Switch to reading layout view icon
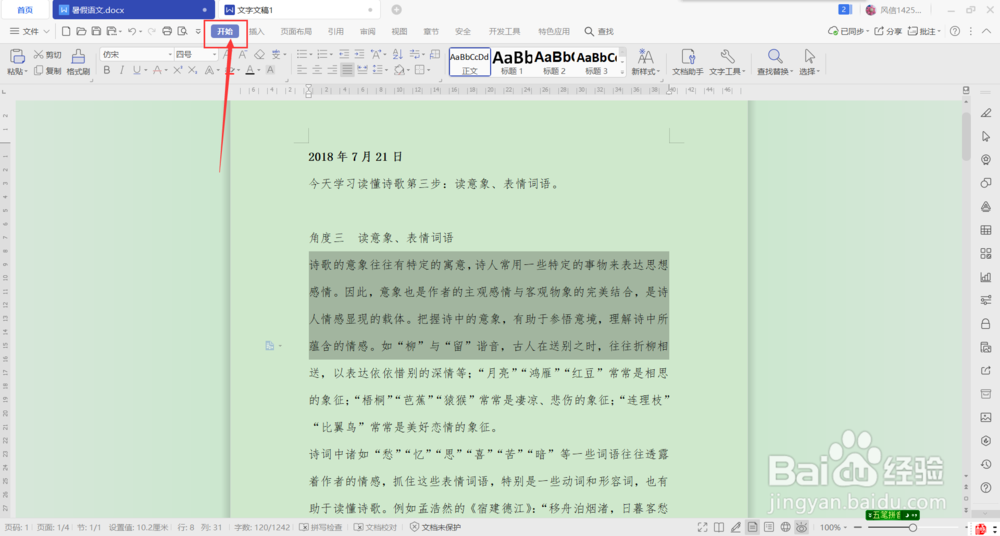The height and width of the screenshot is (536, 1000). [719, 527]
